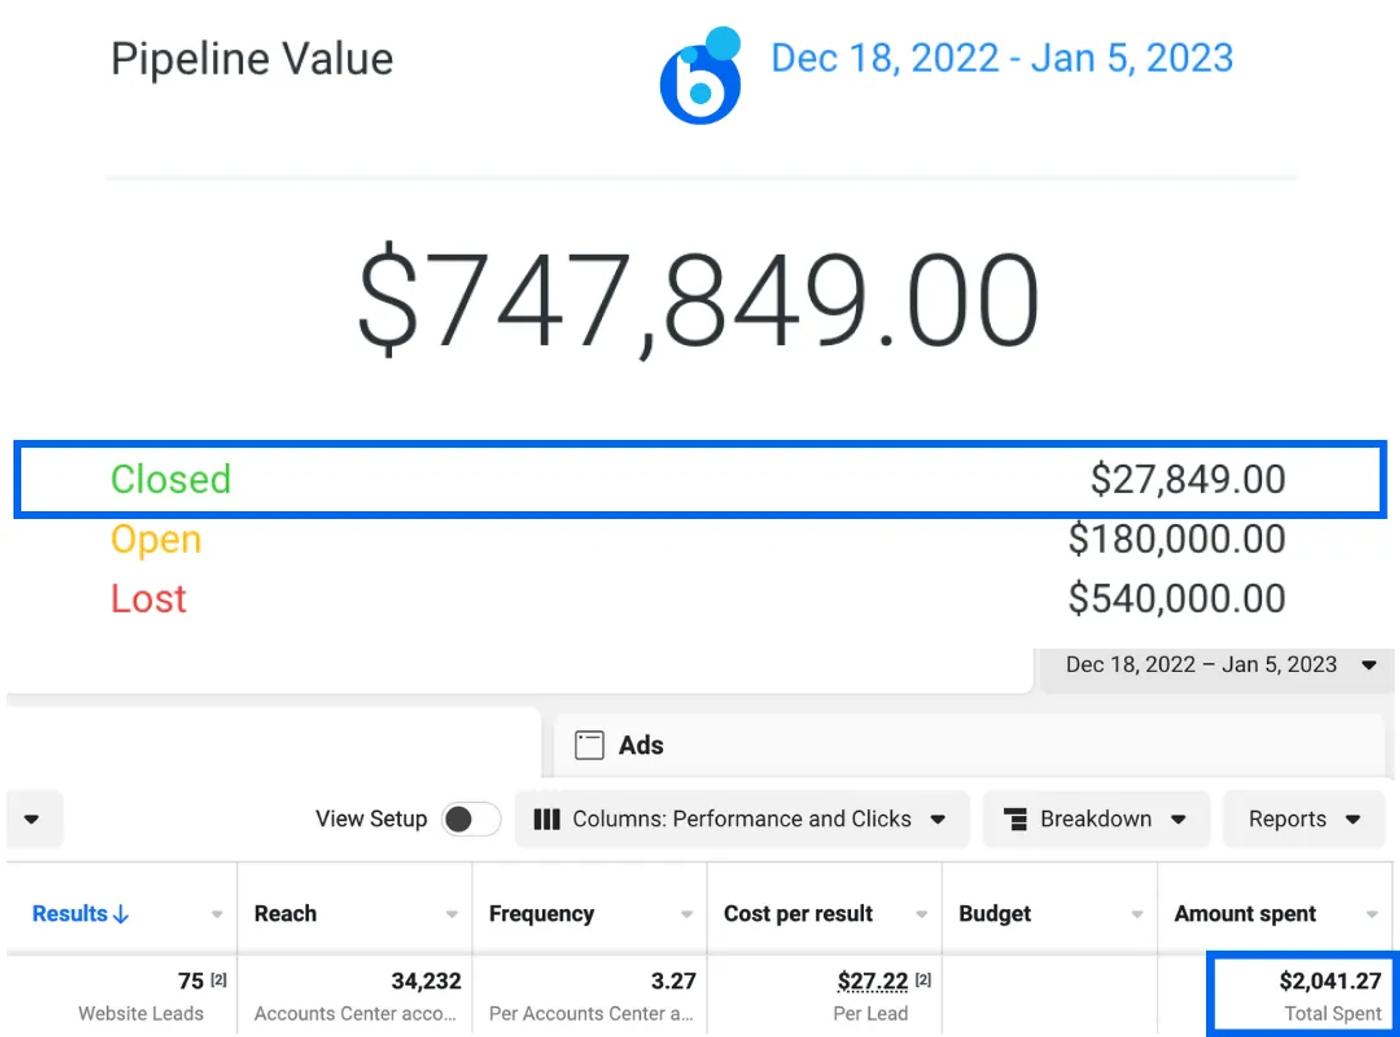Click the $27.22 cost per lead value
This screenshot has height=1037, width=1400.
coord(872,981)
